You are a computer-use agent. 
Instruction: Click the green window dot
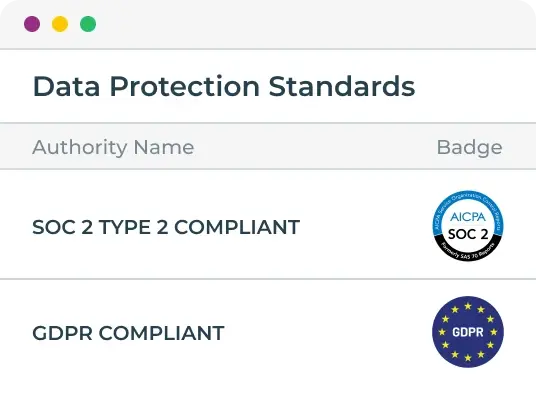88,24
